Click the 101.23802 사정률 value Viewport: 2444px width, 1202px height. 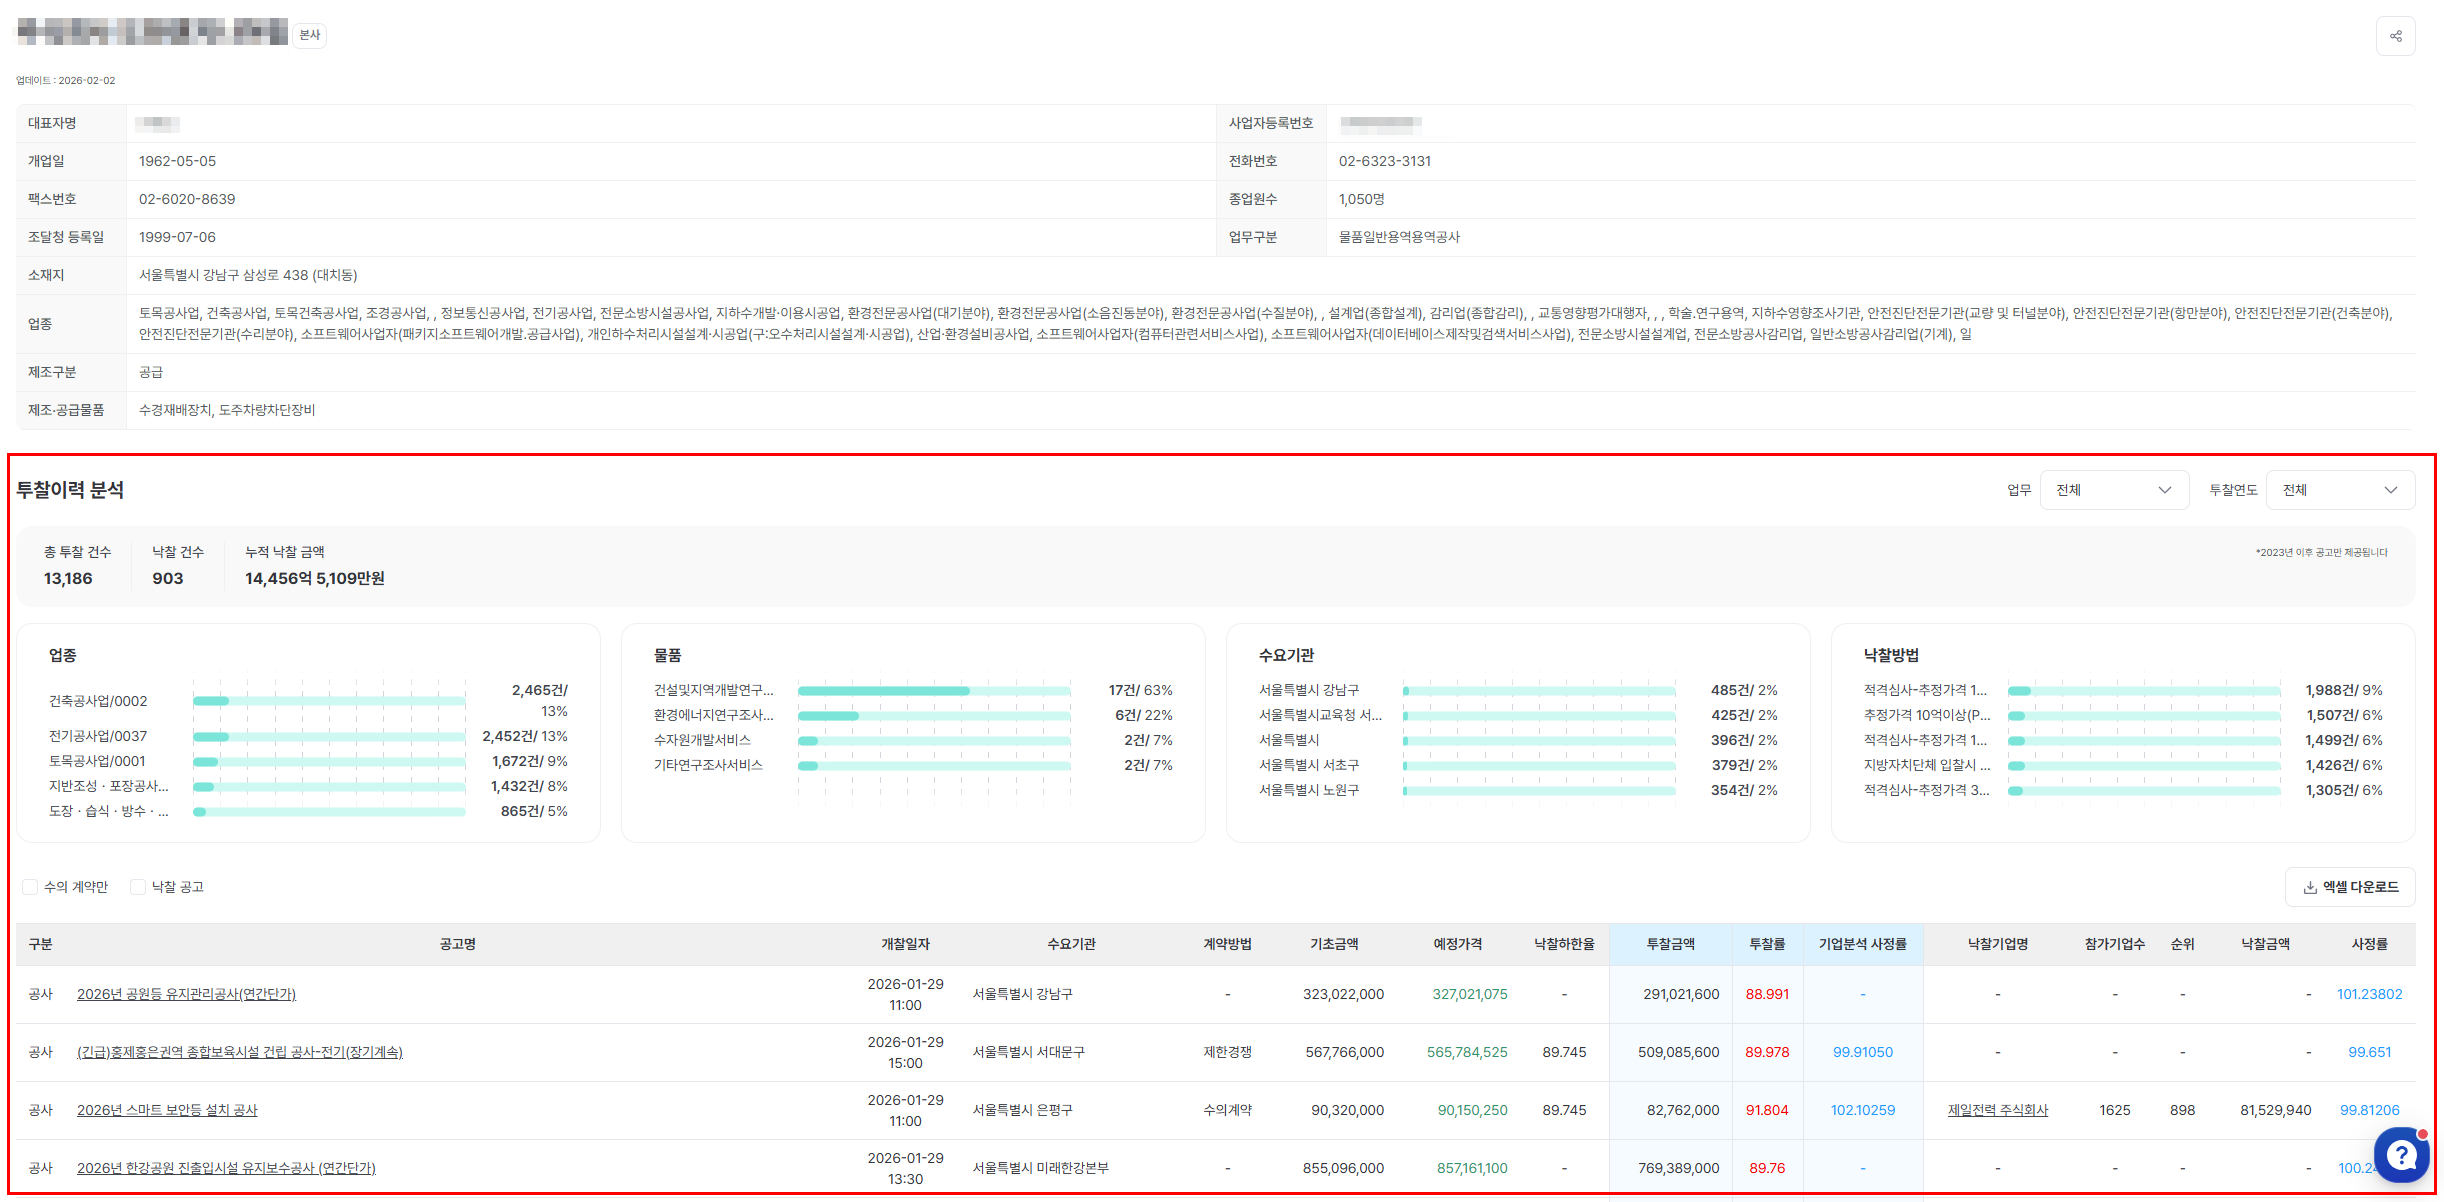coord(2368,994)
